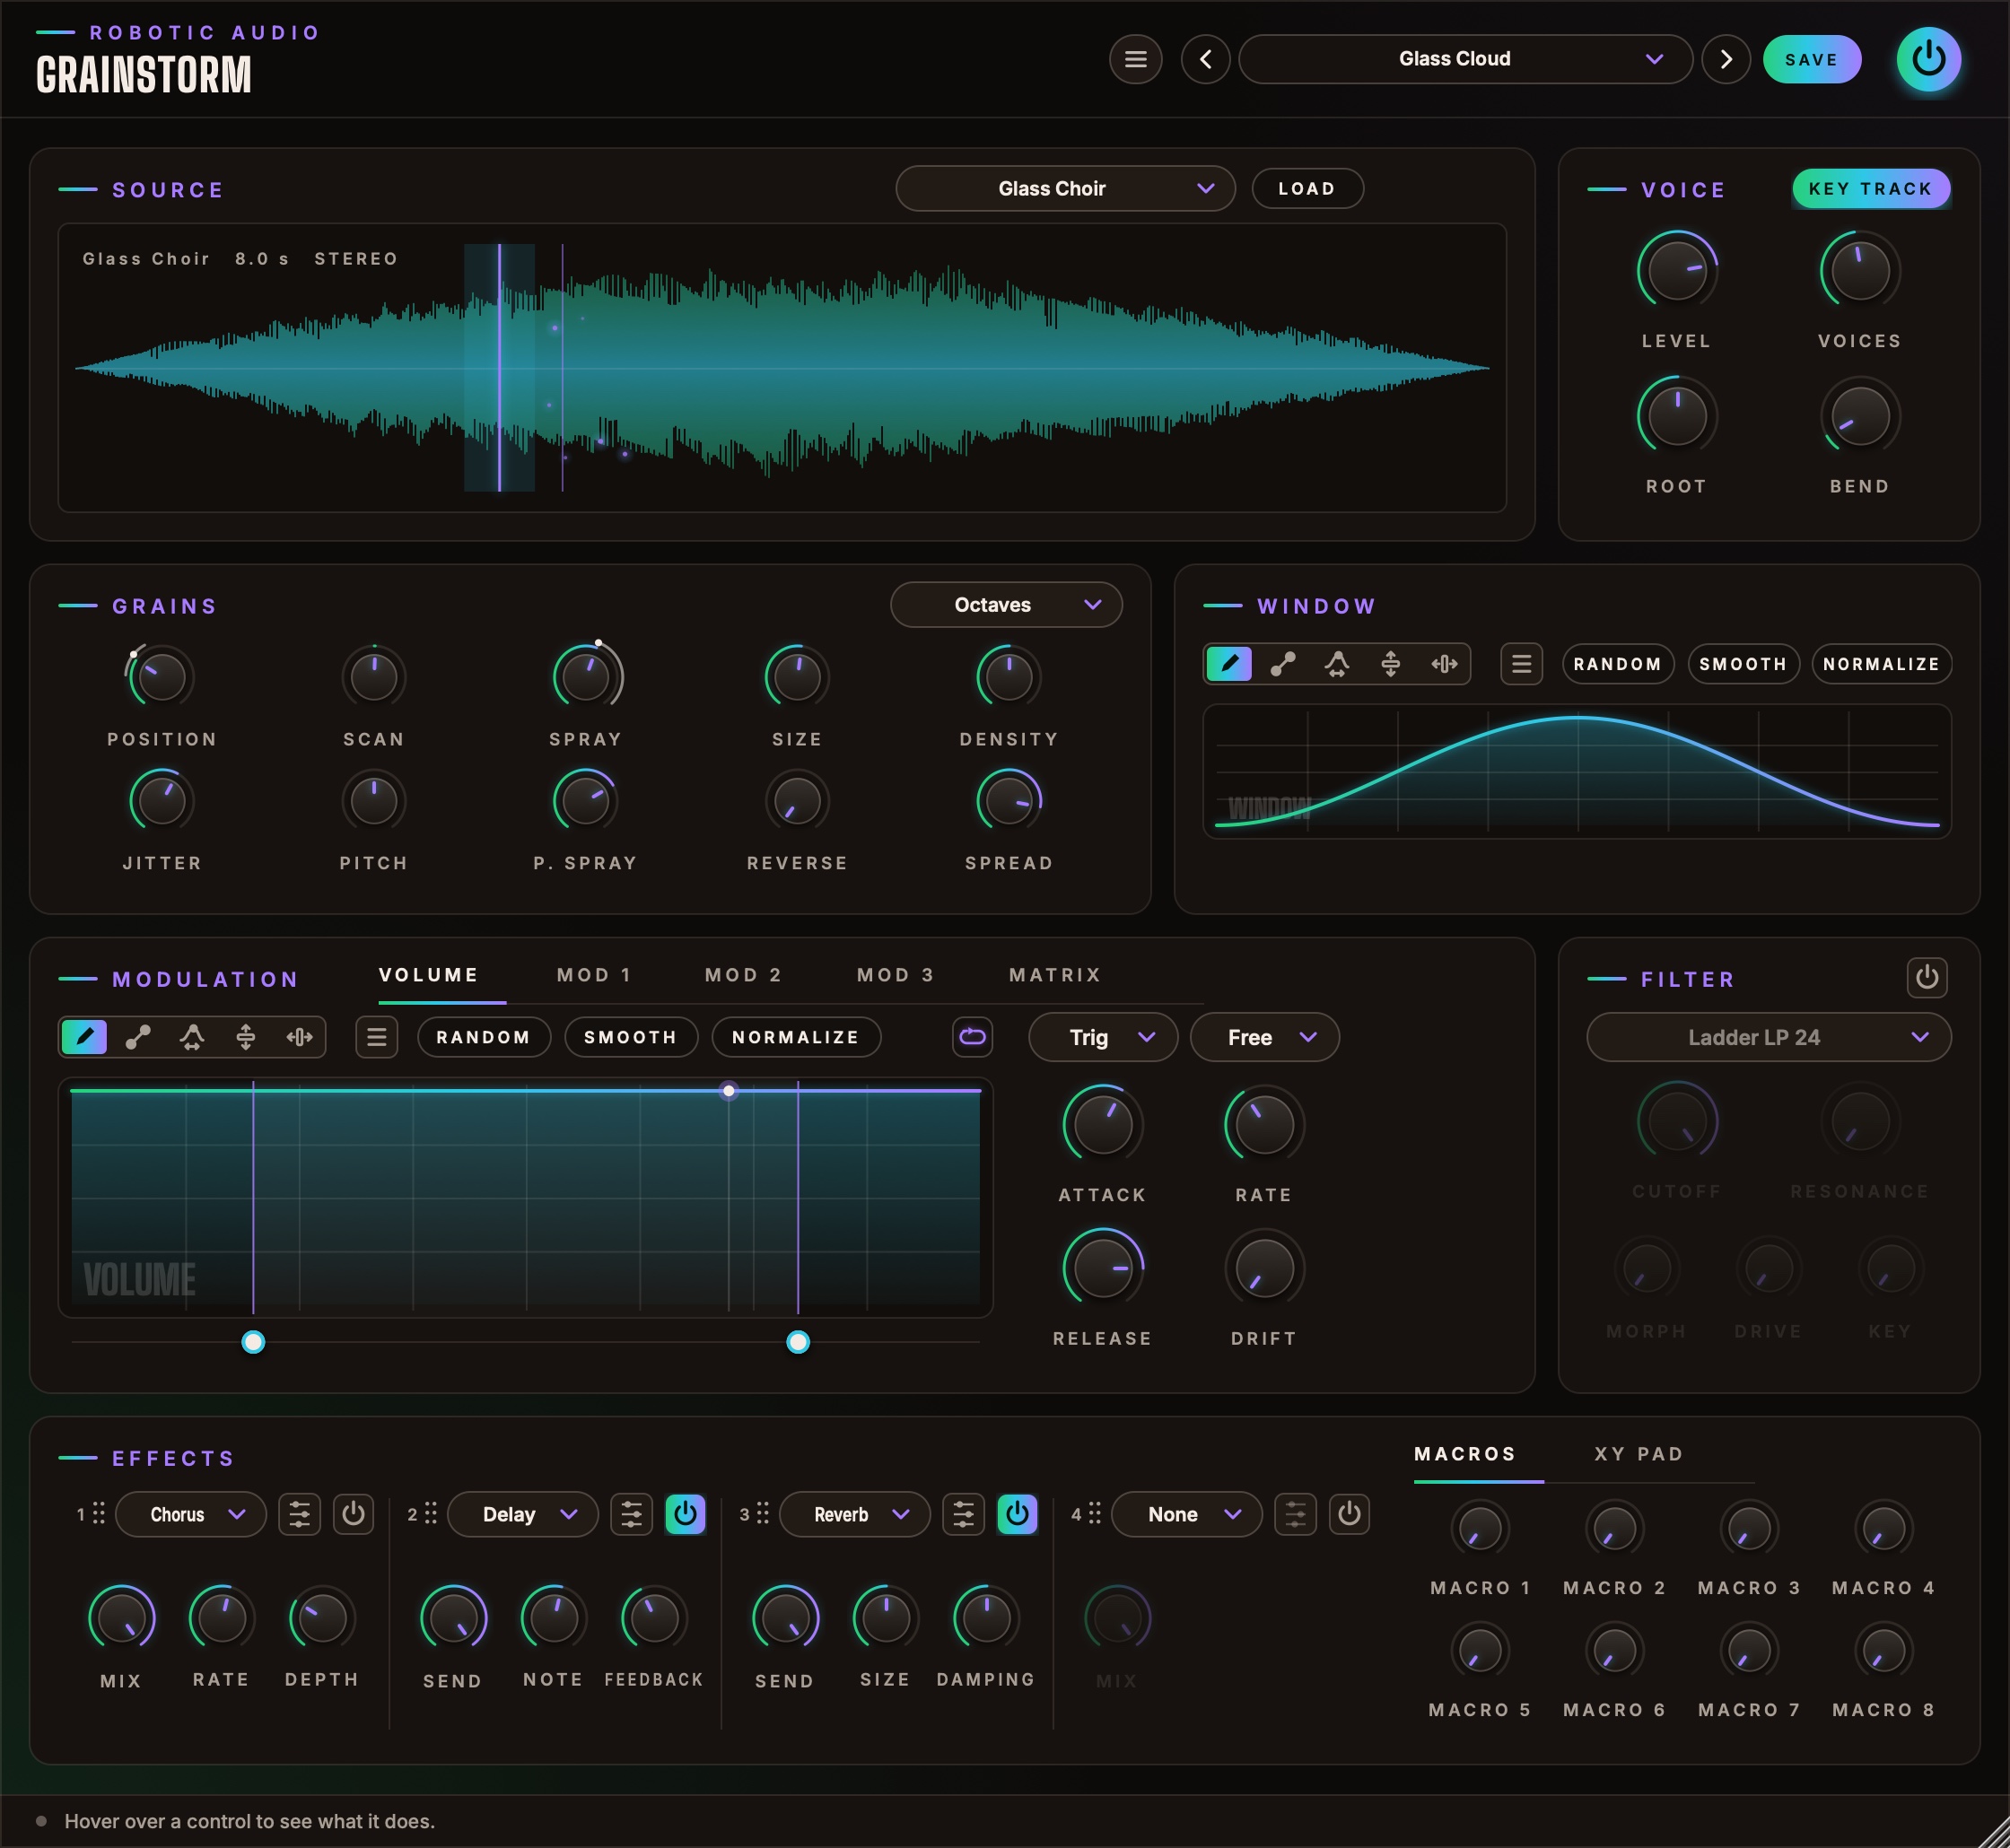Open Chorus effect settings sliders
Screen dimensions: 2010x1848
point(299,1514)
